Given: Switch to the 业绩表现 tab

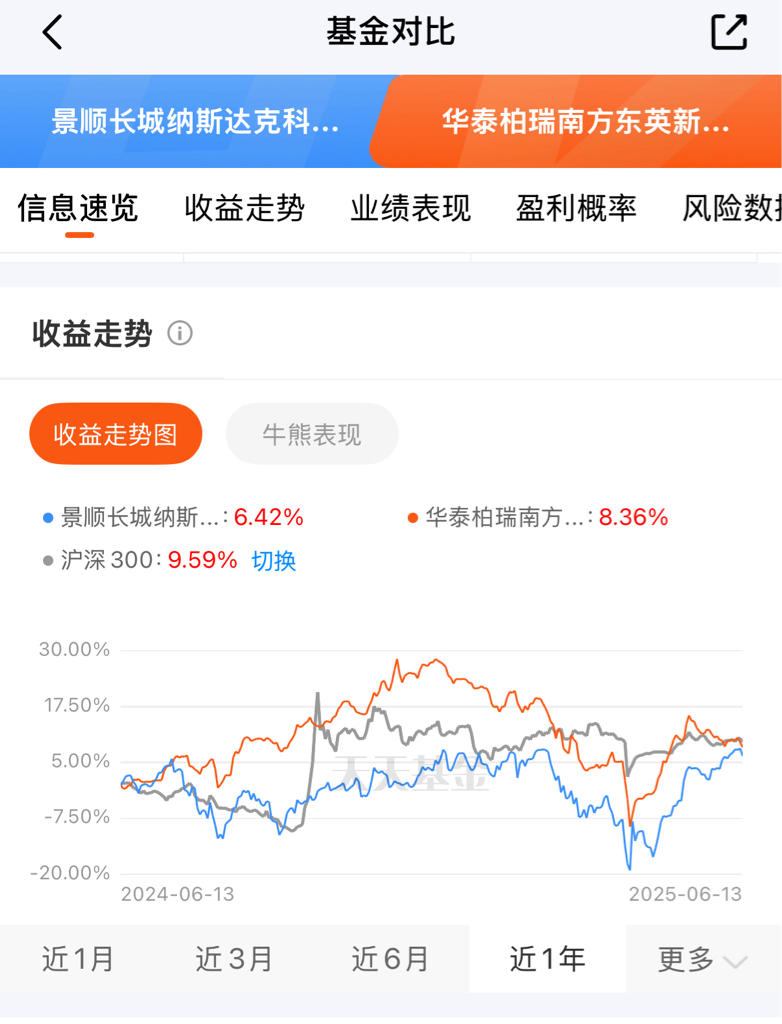Looking at the screenshot, I should coord(410,208).
